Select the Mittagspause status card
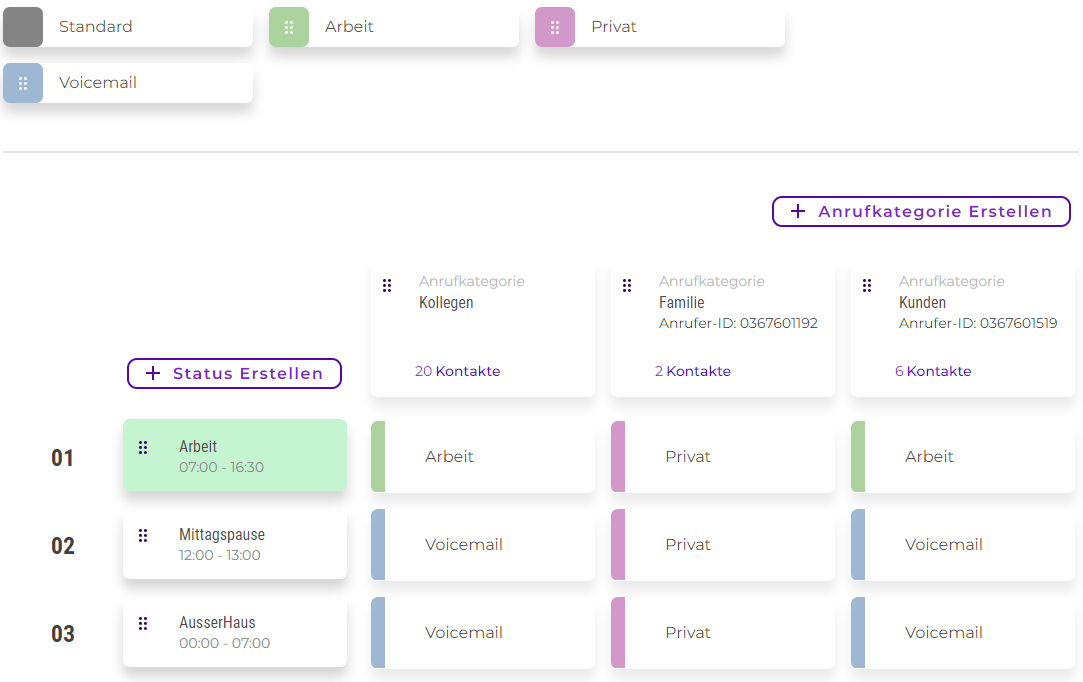 235,545
